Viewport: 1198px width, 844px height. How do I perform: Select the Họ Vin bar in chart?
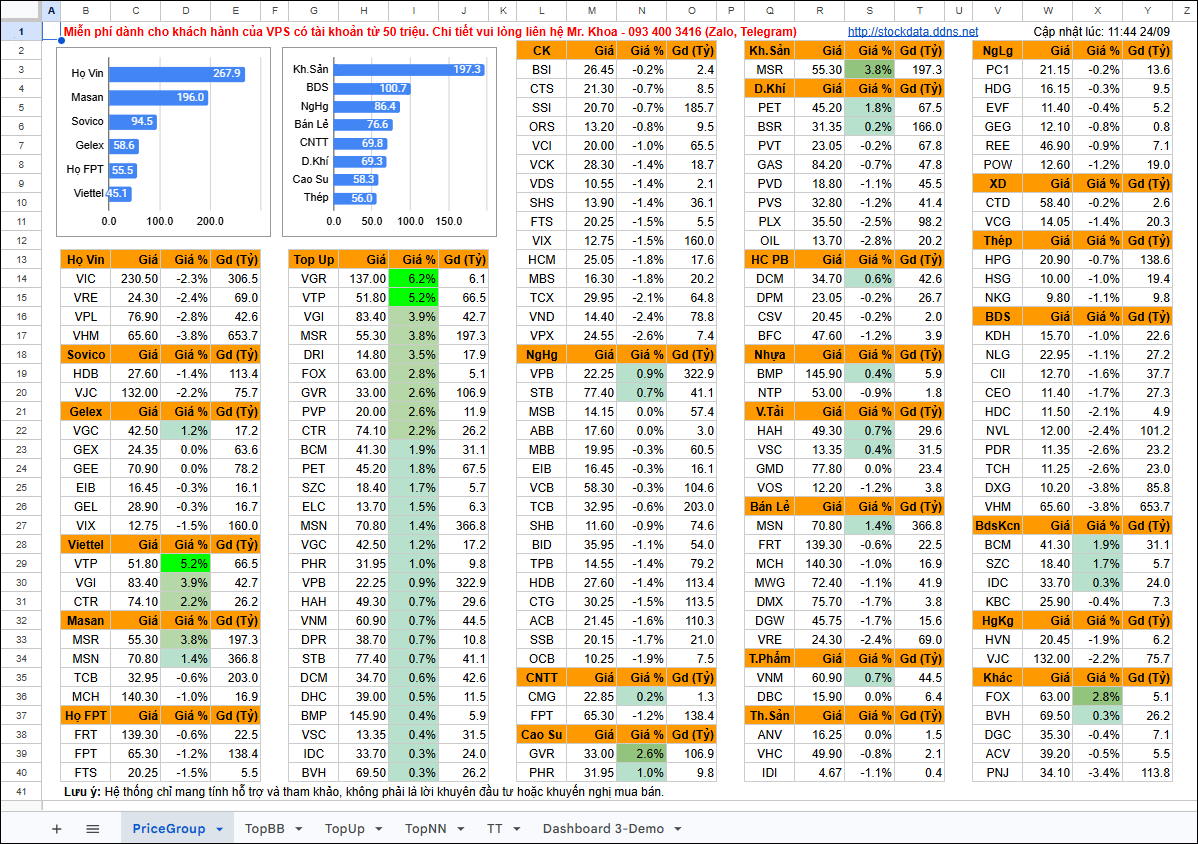click(x=176, y=73)
